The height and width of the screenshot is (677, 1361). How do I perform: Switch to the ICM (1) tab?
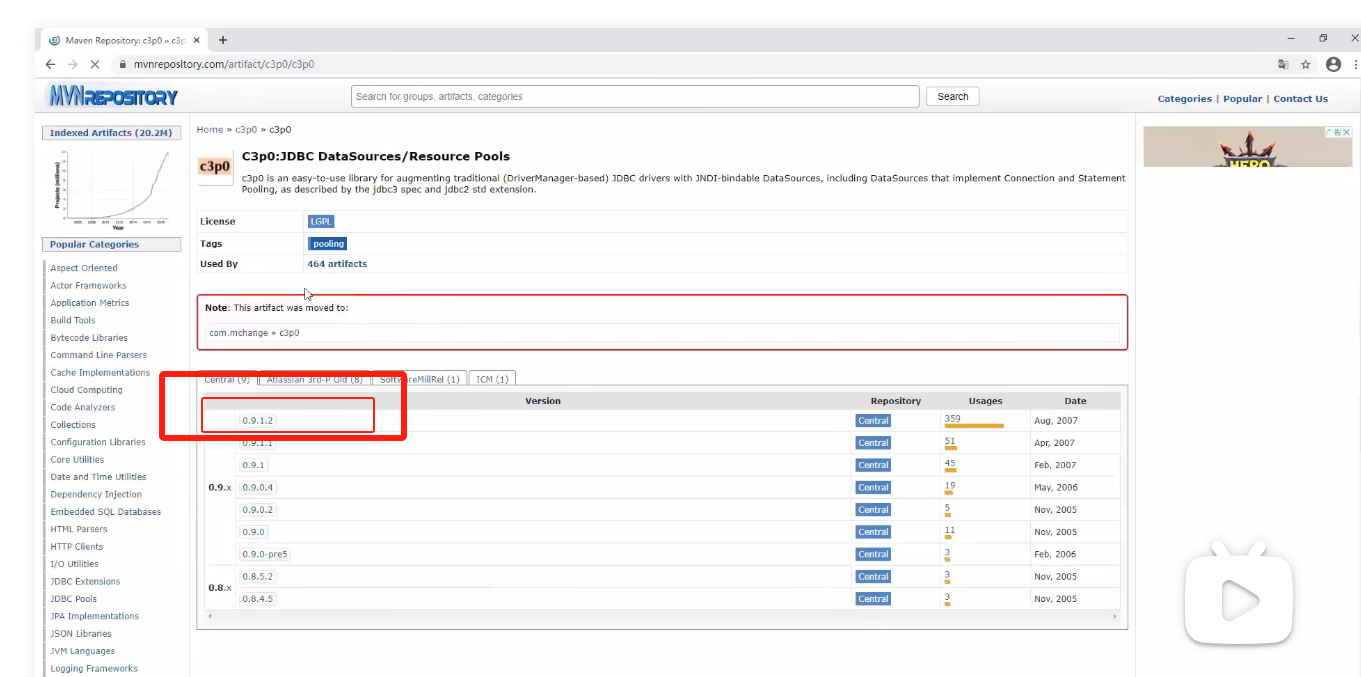(x=492, y=379)
